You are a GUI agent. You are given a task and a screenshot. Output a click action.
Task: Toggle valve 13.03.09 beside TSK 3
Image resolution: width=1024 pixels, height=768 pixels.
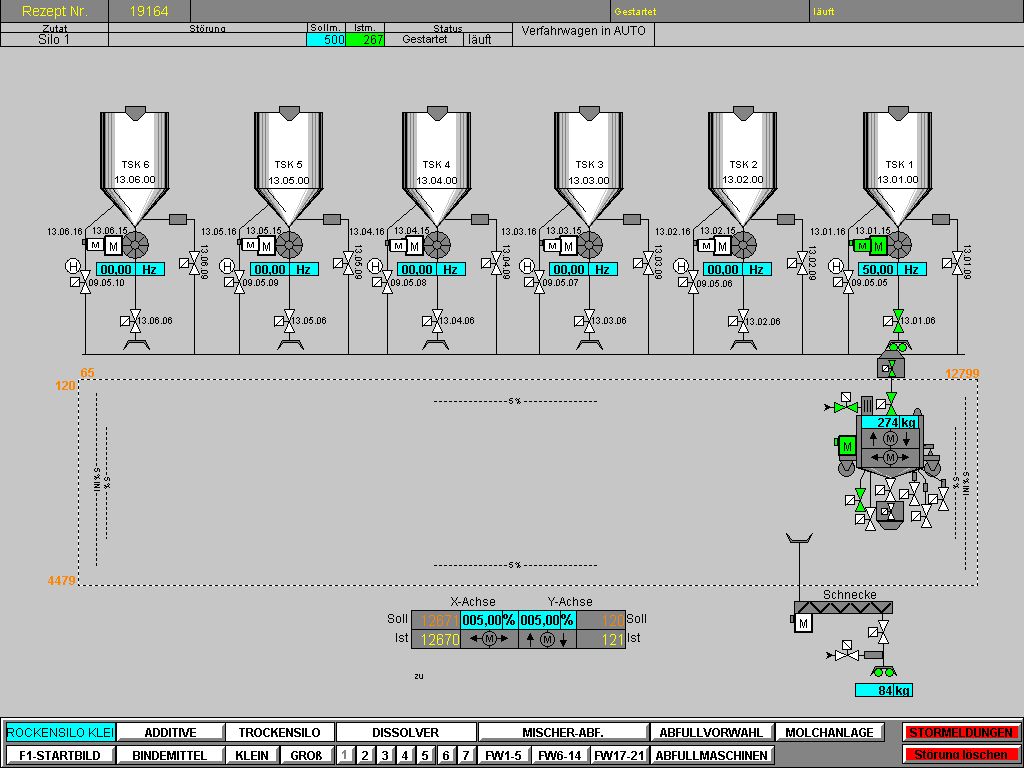[x=647, y=263]
